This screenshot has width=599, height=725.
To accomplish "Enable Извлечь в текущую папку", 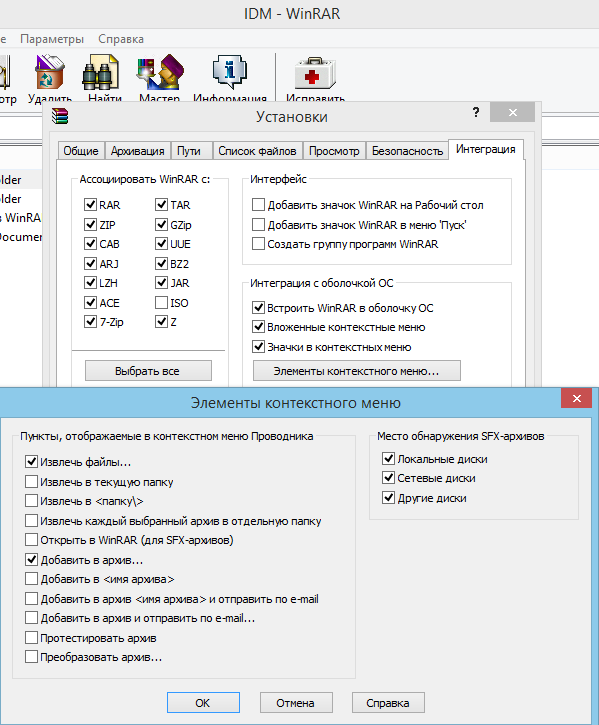I will tap(31, 482).
